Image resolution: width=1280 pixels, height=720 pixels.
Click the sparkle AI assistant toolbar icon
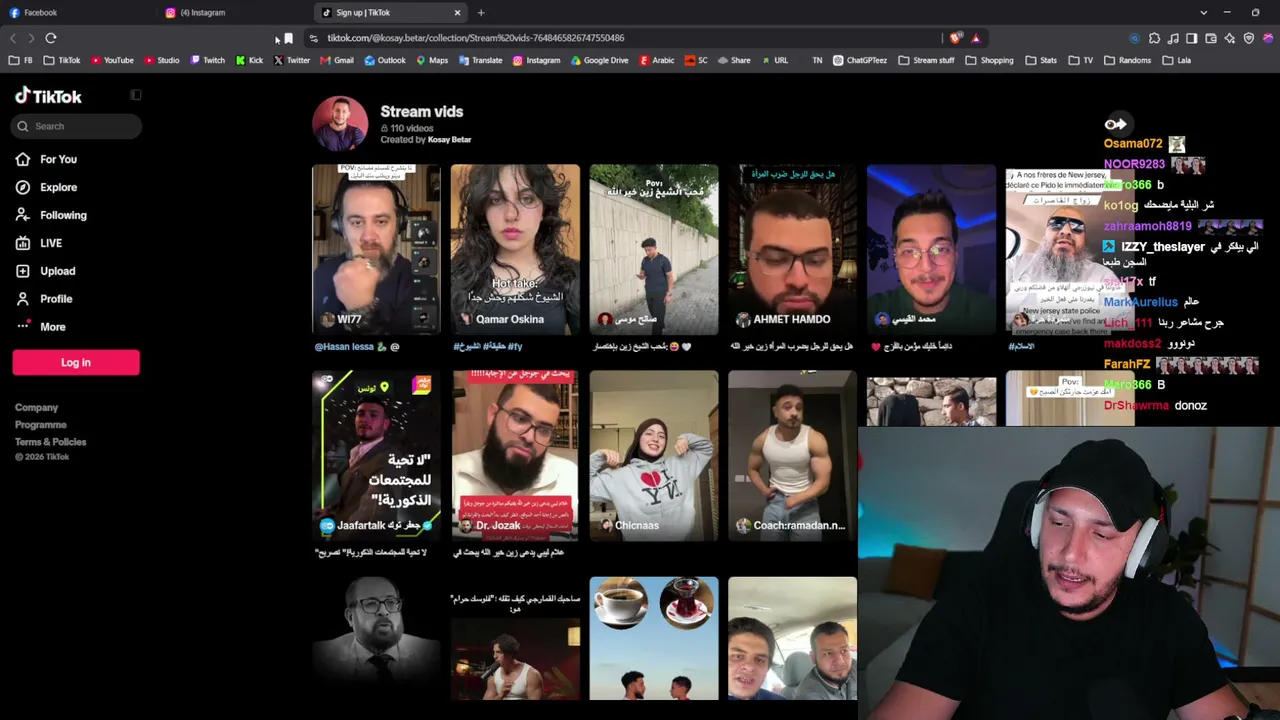click(x=1230, y=38)
